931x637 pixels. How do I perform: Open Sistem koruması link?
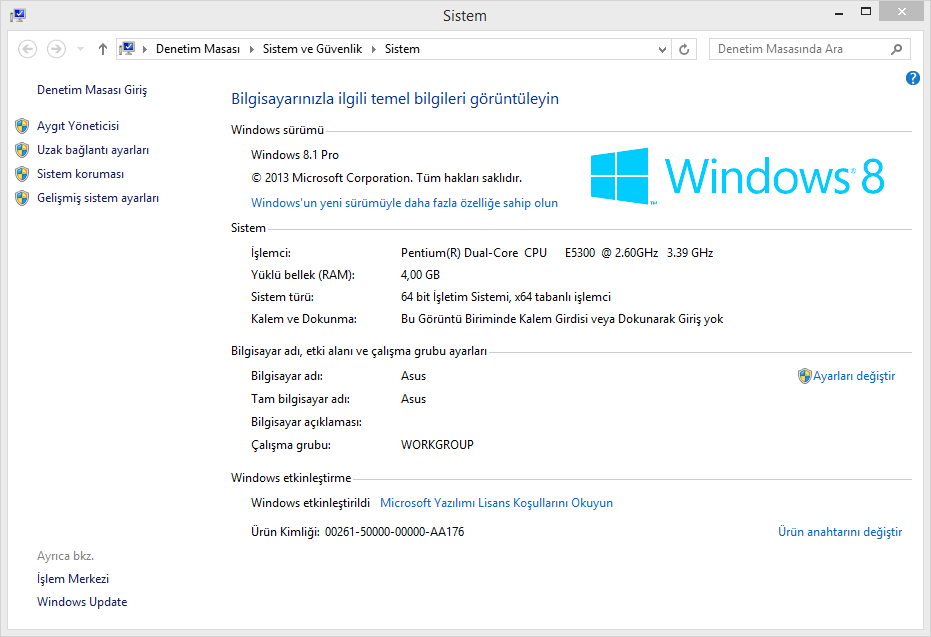click(x=80, y=174)
